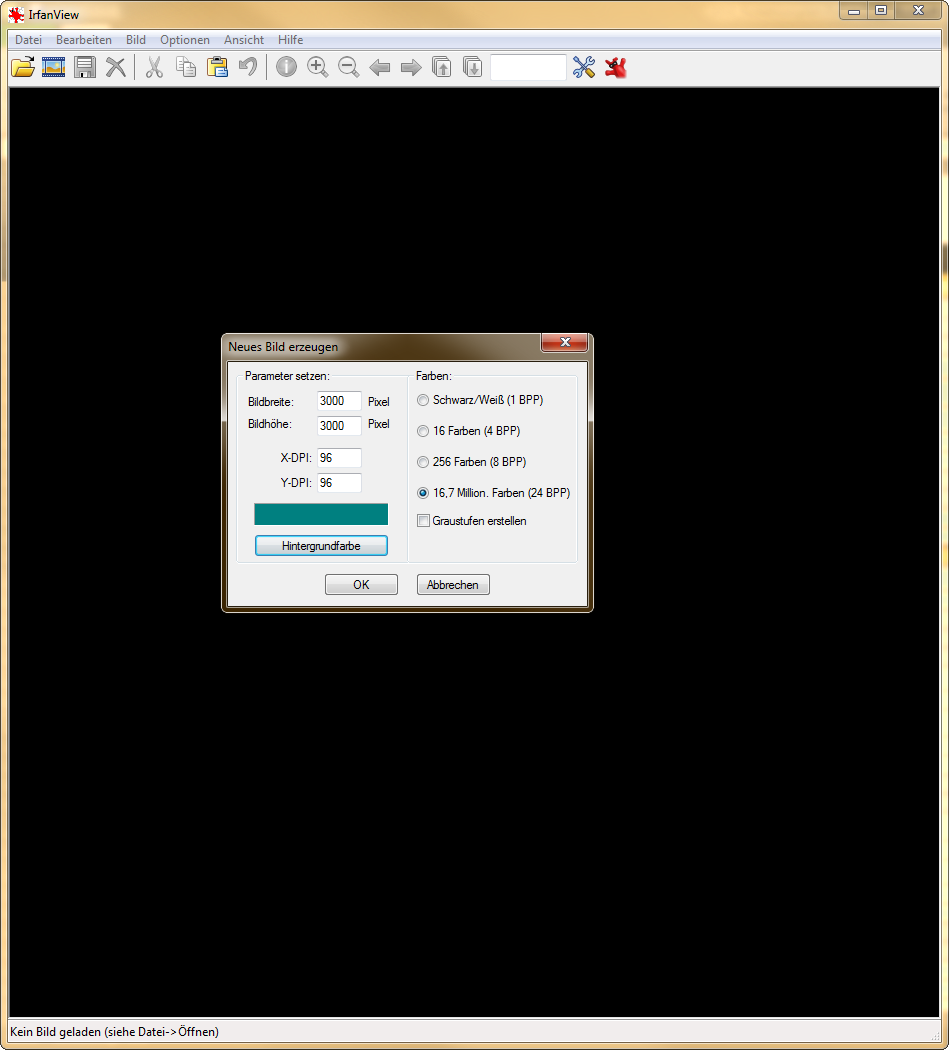
Task: Click the previous page icon
Action: tap(441, 67)
